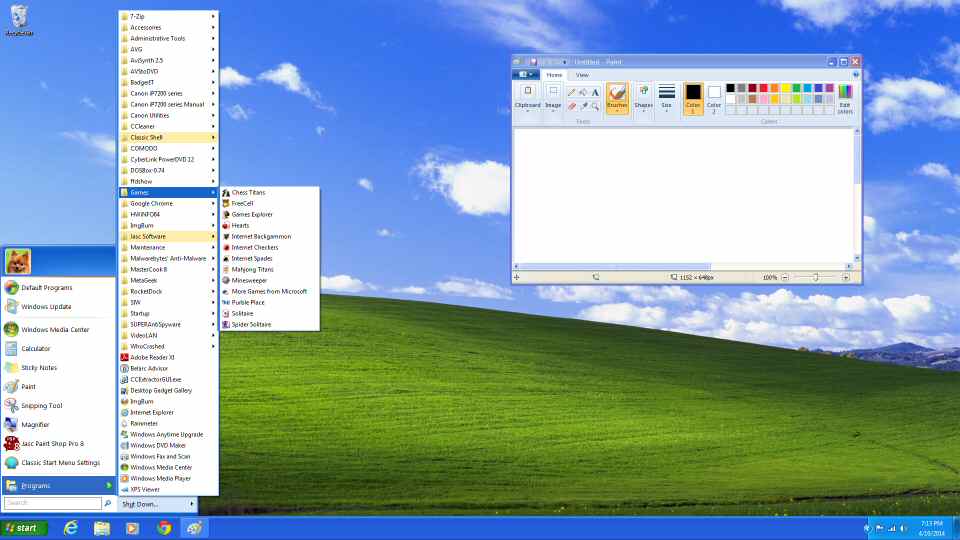The width and height of the screenshot is (960, 540).
Task: Click Internet Explorer icon on taskbar
Action: pyautogui.click(x=71, y=528)
